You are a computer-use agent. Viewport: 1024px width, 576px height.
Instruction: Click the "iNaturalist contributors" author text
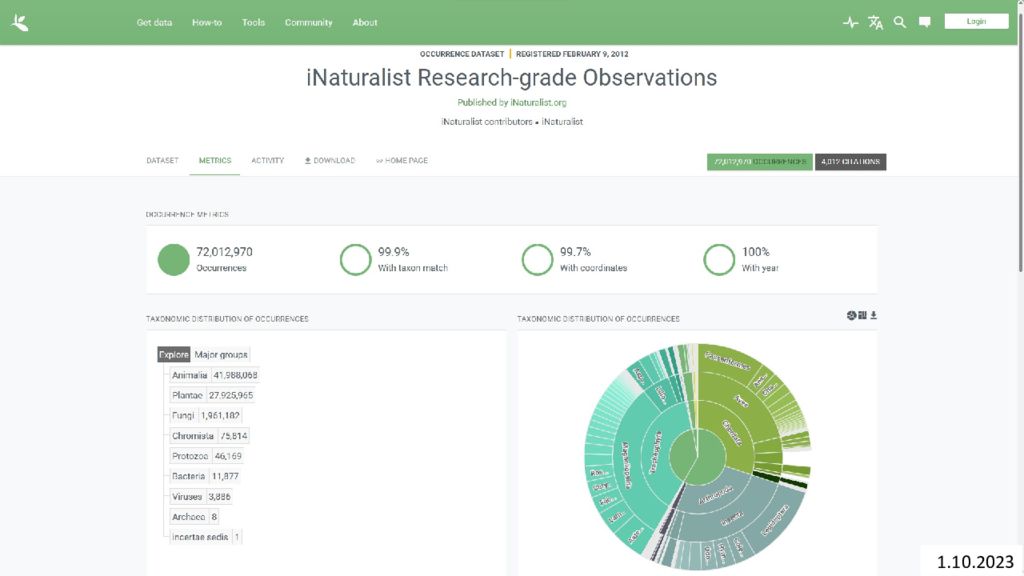click(487, 121)
